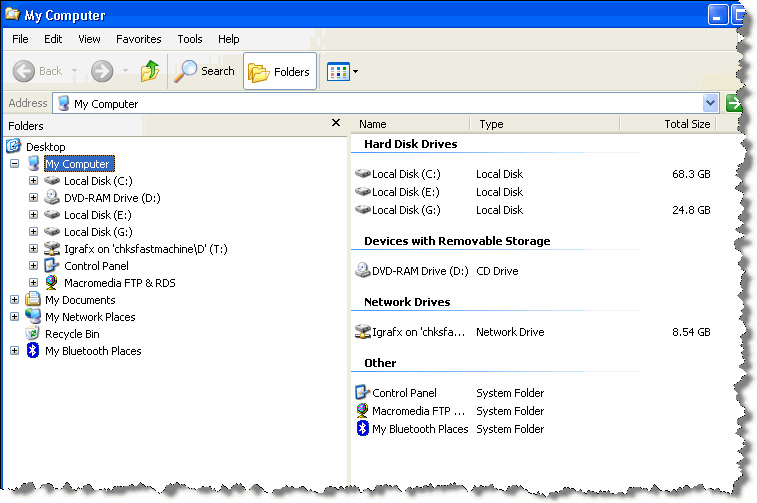Click My Network Places icon
The image size is (757, 503).
33,316
